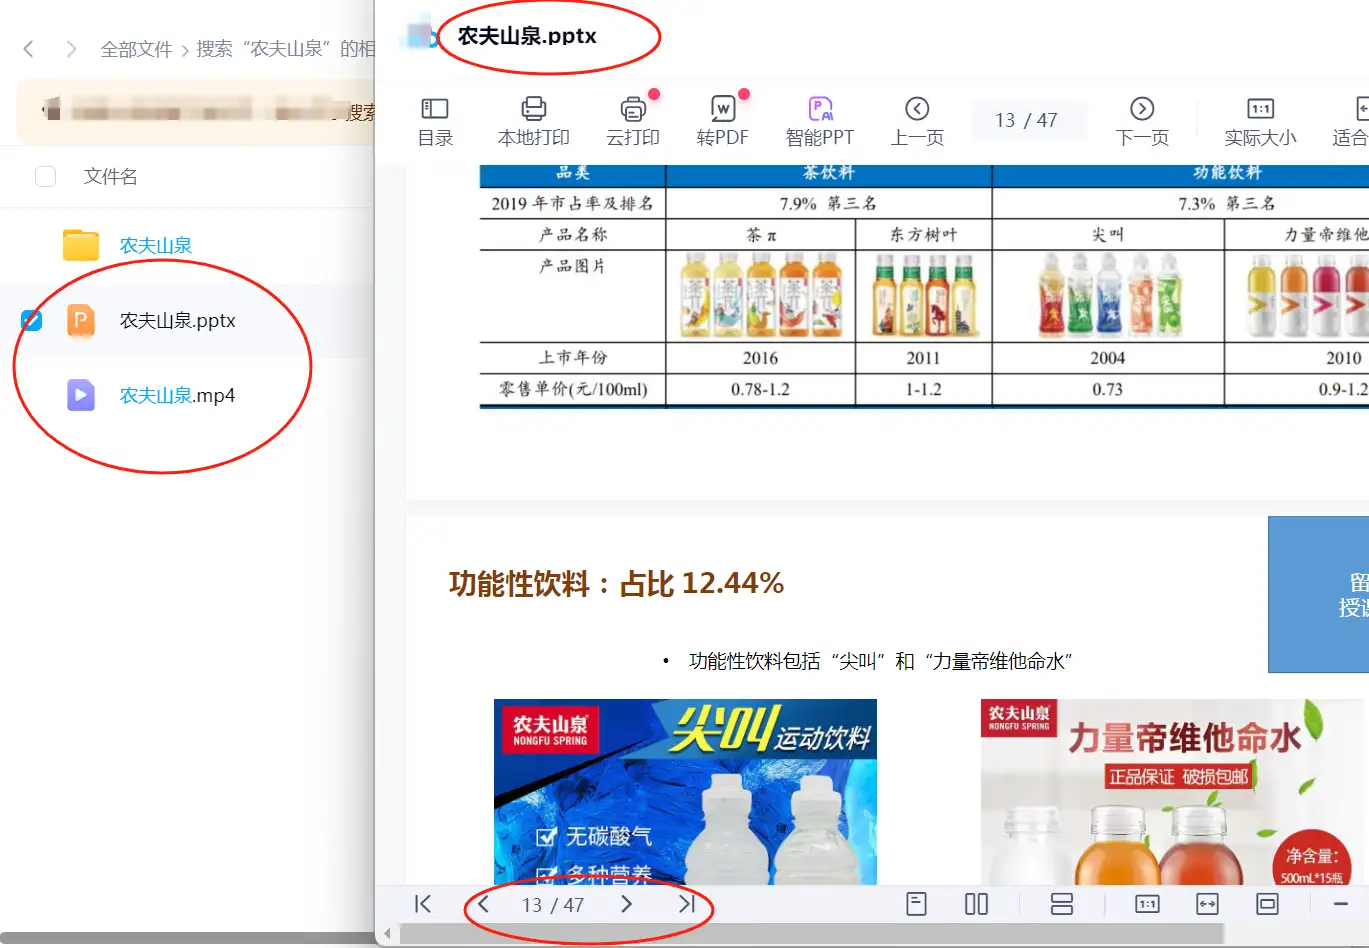Click the heading 功能性饮料：占比 12.44%
The image size is (1369, 948).
click(x=616, y=584)
